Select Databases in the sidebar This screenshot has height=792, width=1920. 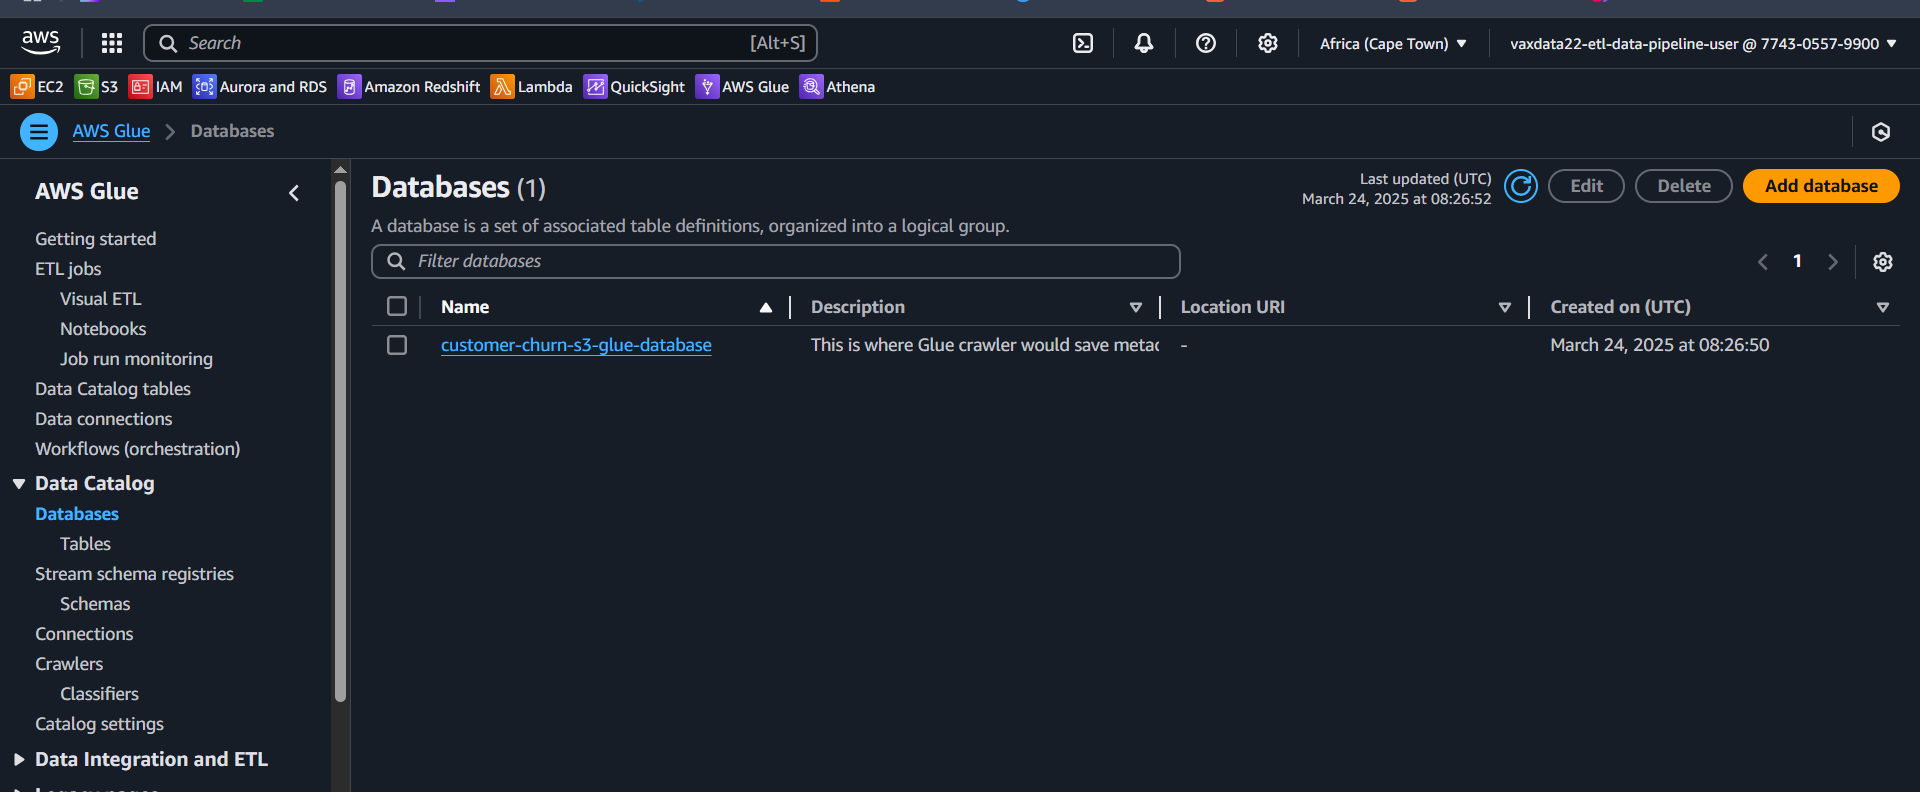[x=77, y=514]
